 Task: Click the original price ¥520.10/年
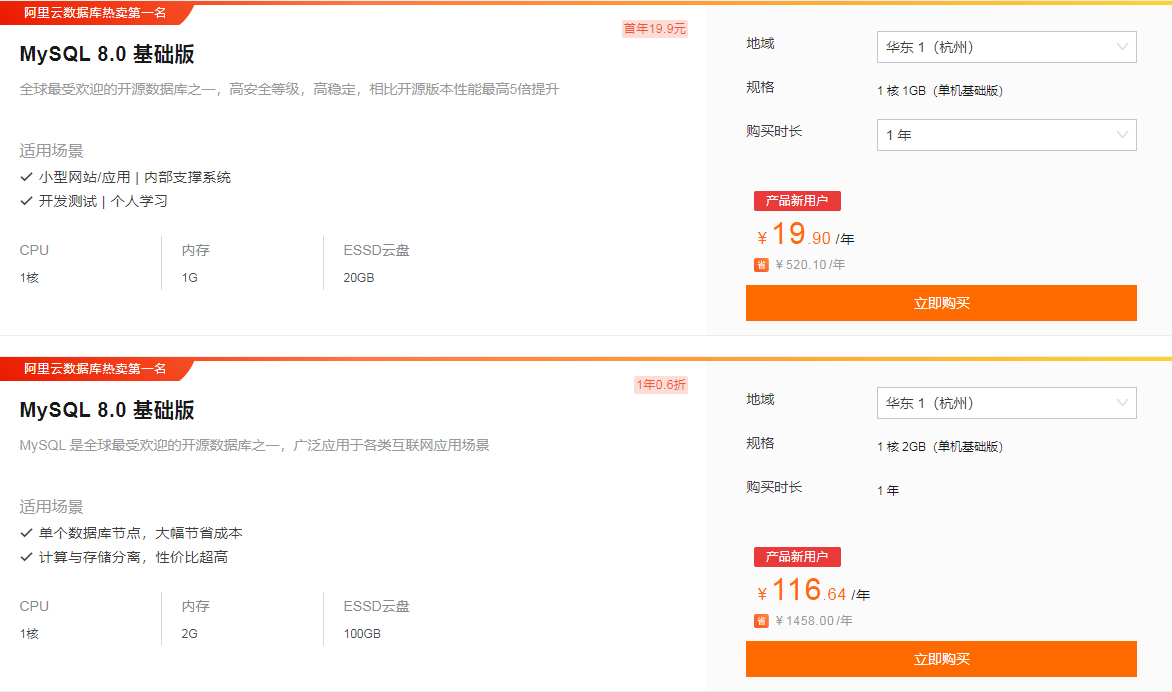coord(810,265)
